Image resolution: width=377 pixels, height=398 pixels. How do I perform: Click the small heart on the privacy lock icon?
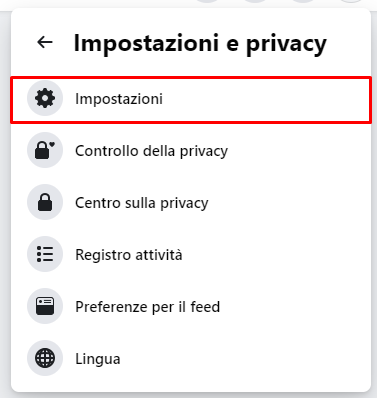[52, 145]
